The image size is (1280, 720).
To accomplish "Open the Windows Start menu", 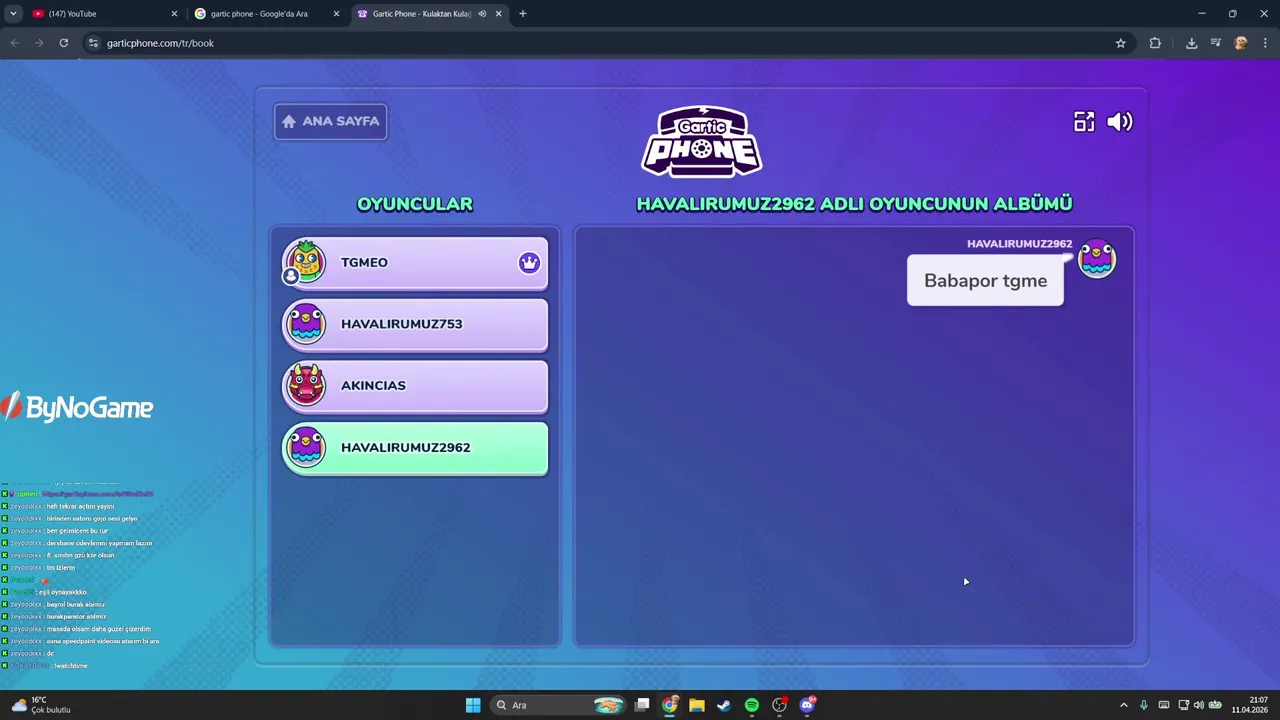I will (473, 705).
